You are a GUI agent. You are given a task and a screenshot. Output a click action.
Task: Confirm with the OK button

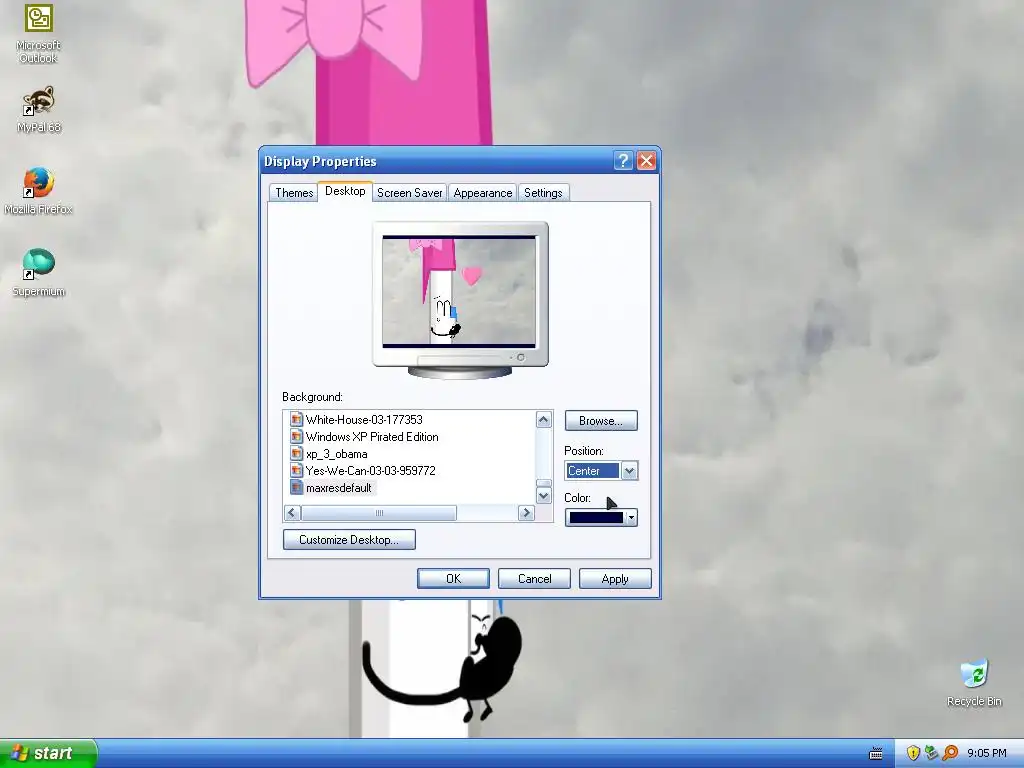[x=453, y=579]
